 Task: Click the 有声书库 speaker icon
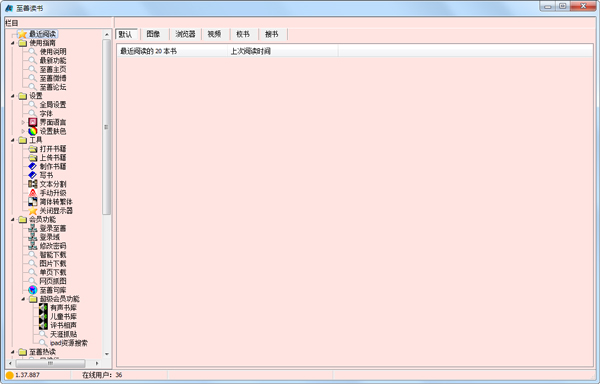click(x=43, y=308)
